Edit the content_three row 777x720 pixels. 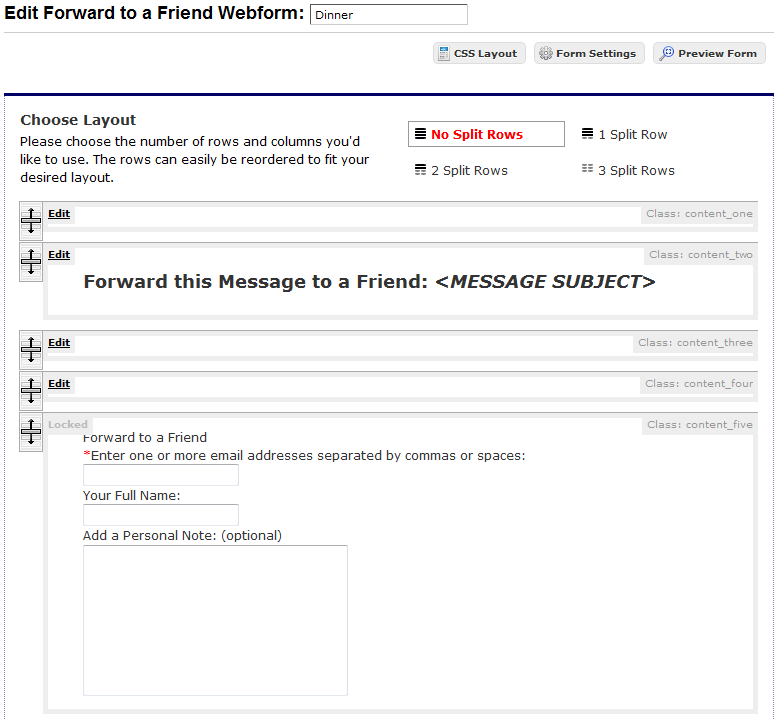click(x=59, y=343)
